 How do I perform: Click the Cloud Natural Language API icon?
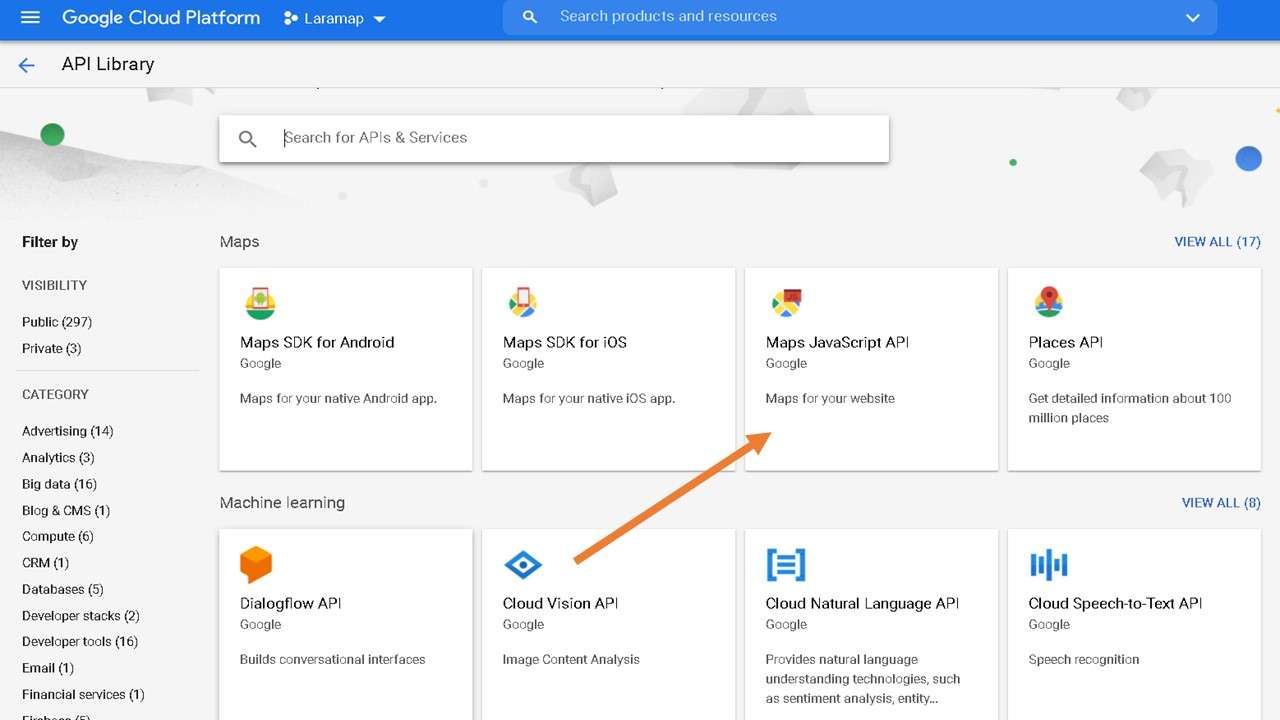click(786, 564)
